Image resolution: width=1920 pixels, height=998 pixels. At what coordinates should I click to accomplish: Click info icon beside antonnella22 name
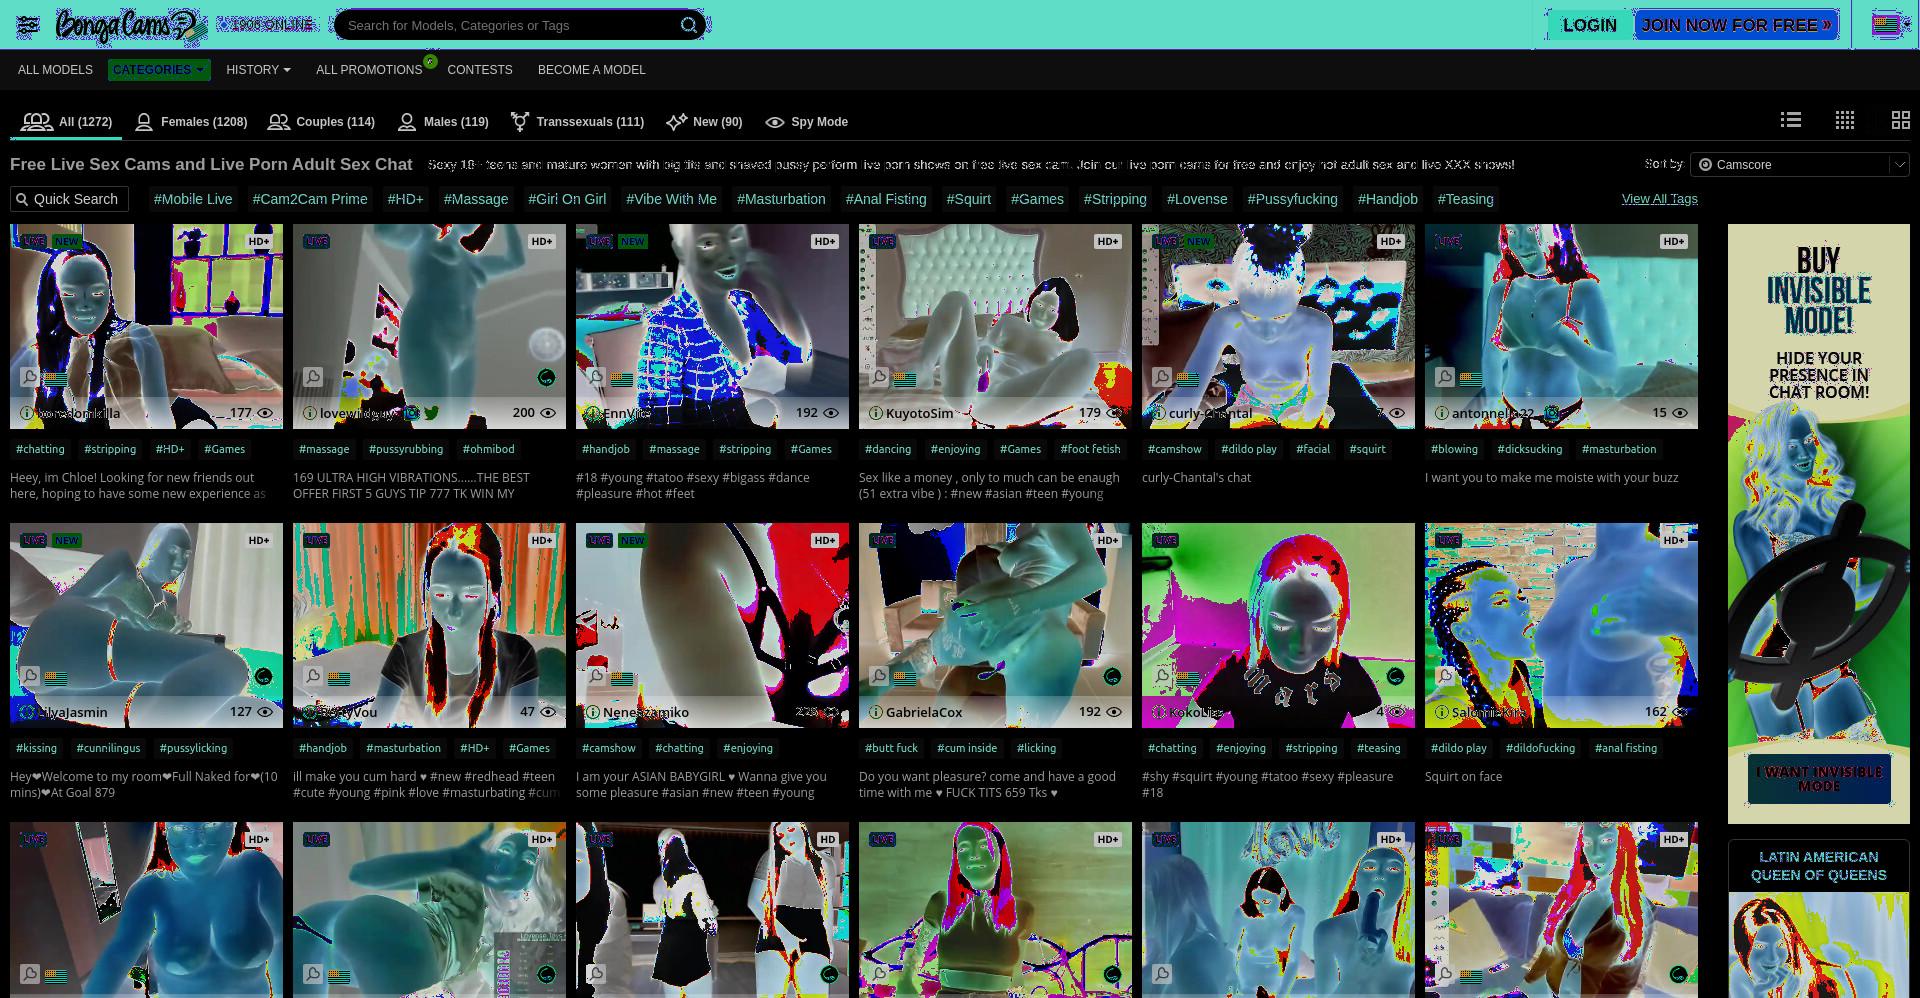tap(1442, 413)
